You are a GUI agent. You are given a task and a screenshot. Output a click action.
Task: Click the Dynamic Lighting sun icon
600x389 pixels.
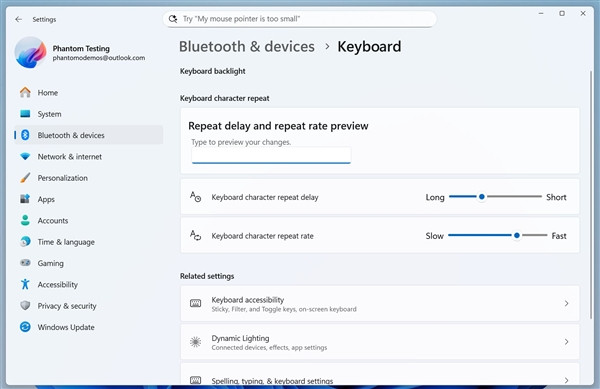pos(196,342)
